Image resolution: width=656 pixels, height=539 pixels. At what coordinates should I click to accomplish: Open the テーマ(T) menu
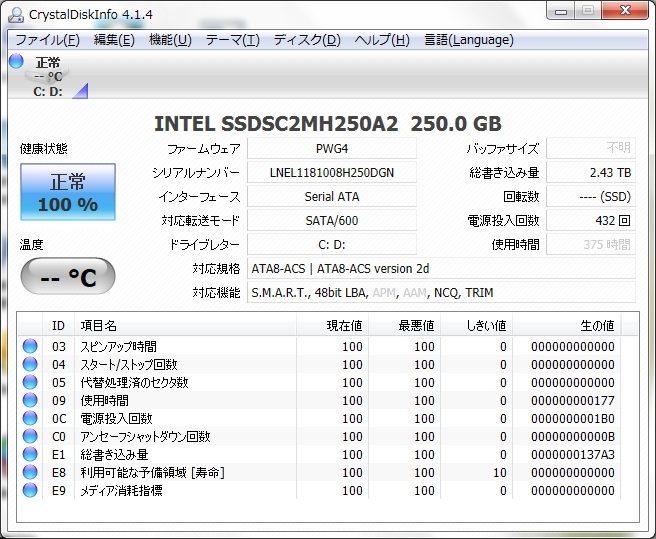232,40
